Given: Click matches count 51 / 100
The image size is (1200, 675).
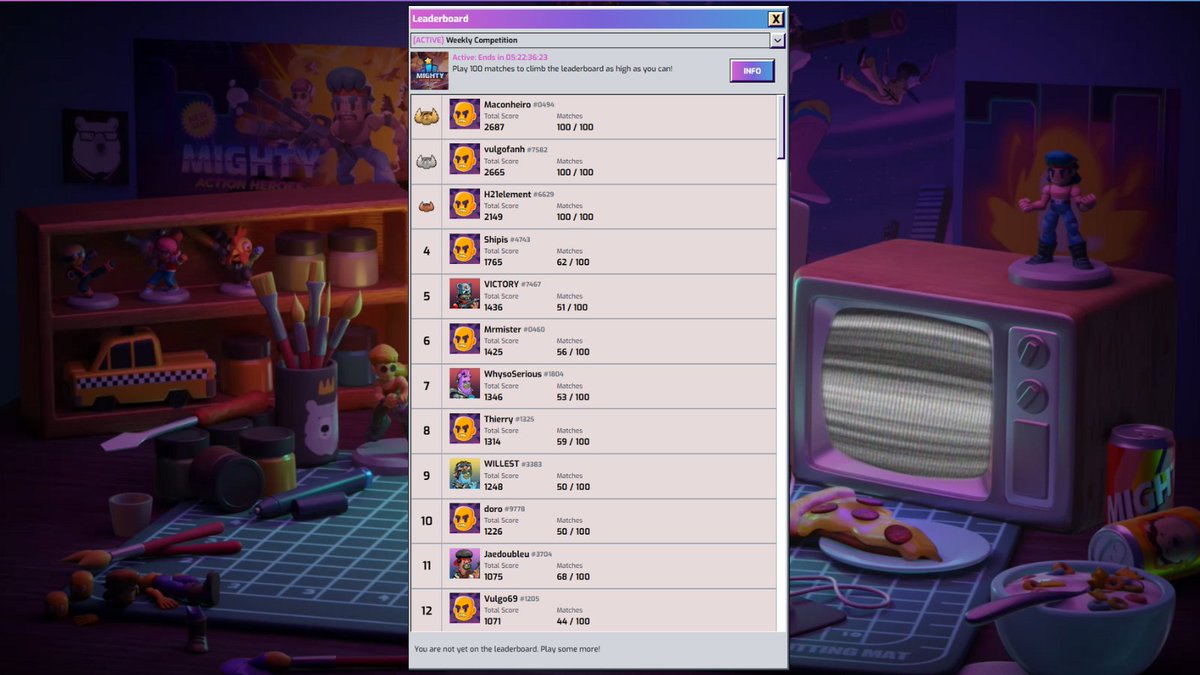Looking at the screenshot, I should [x=573, y=307].
